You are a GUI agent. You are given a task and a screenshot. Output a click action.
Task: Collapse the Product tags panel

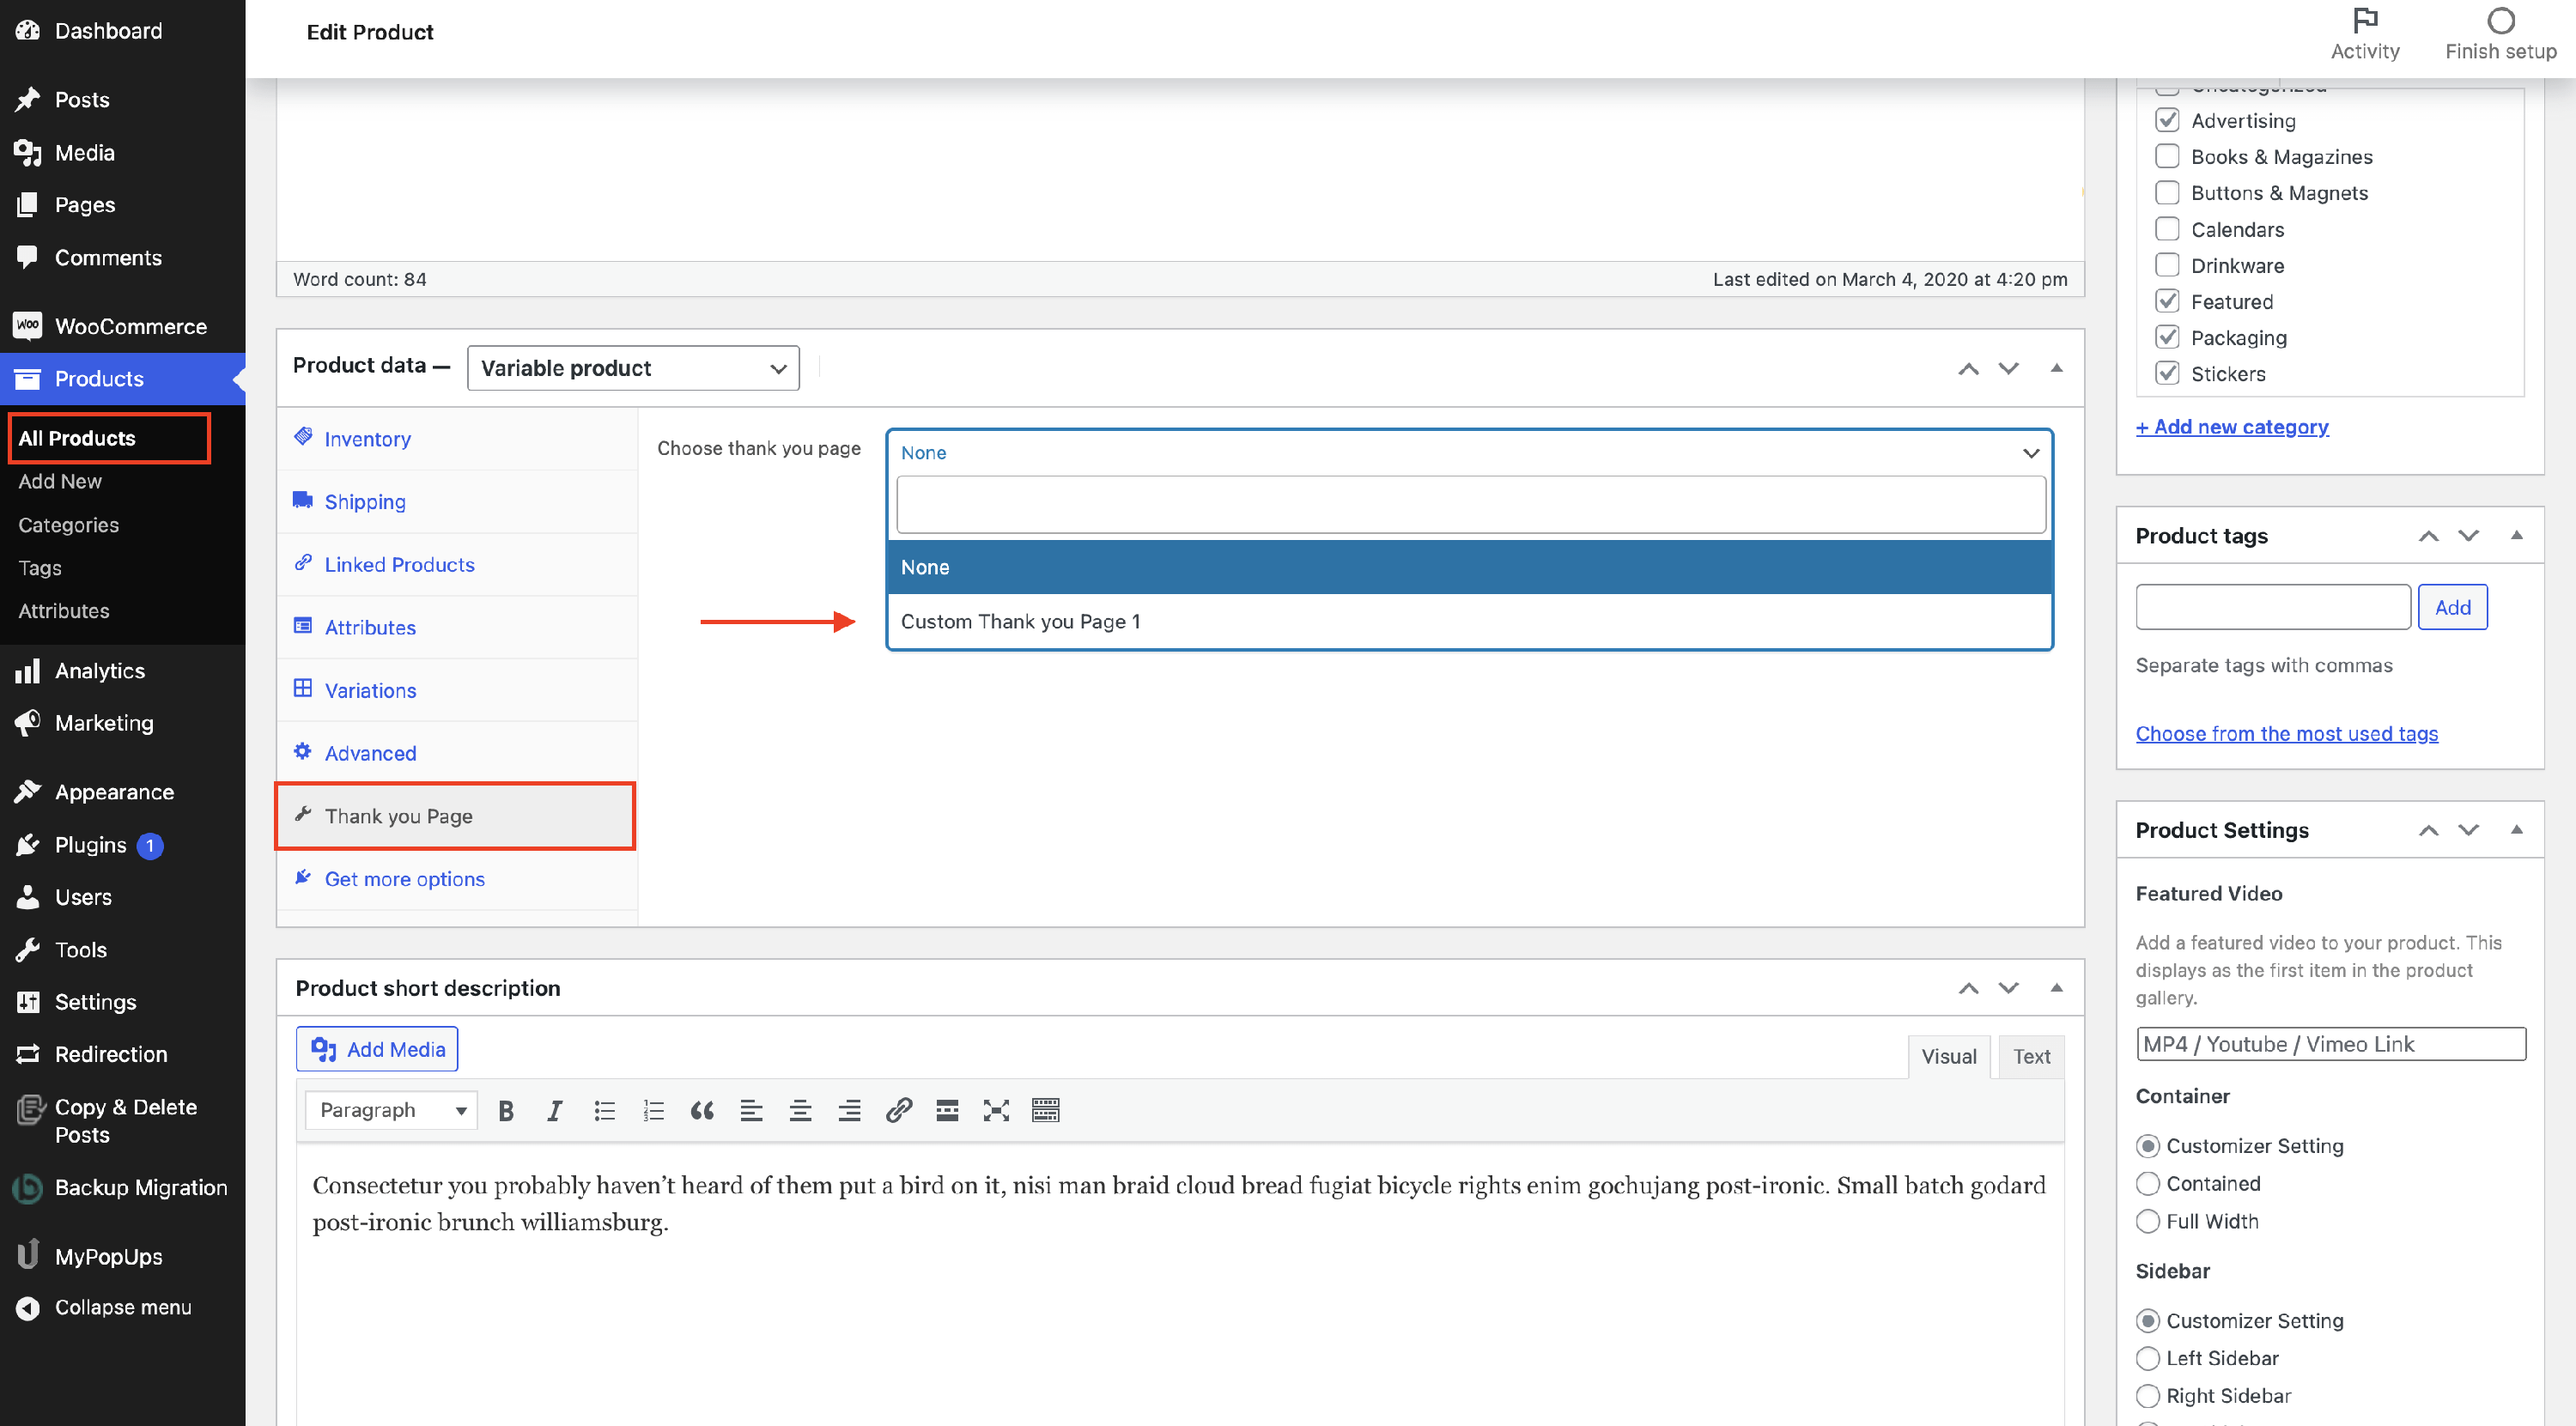click(x=2516, y=536)
